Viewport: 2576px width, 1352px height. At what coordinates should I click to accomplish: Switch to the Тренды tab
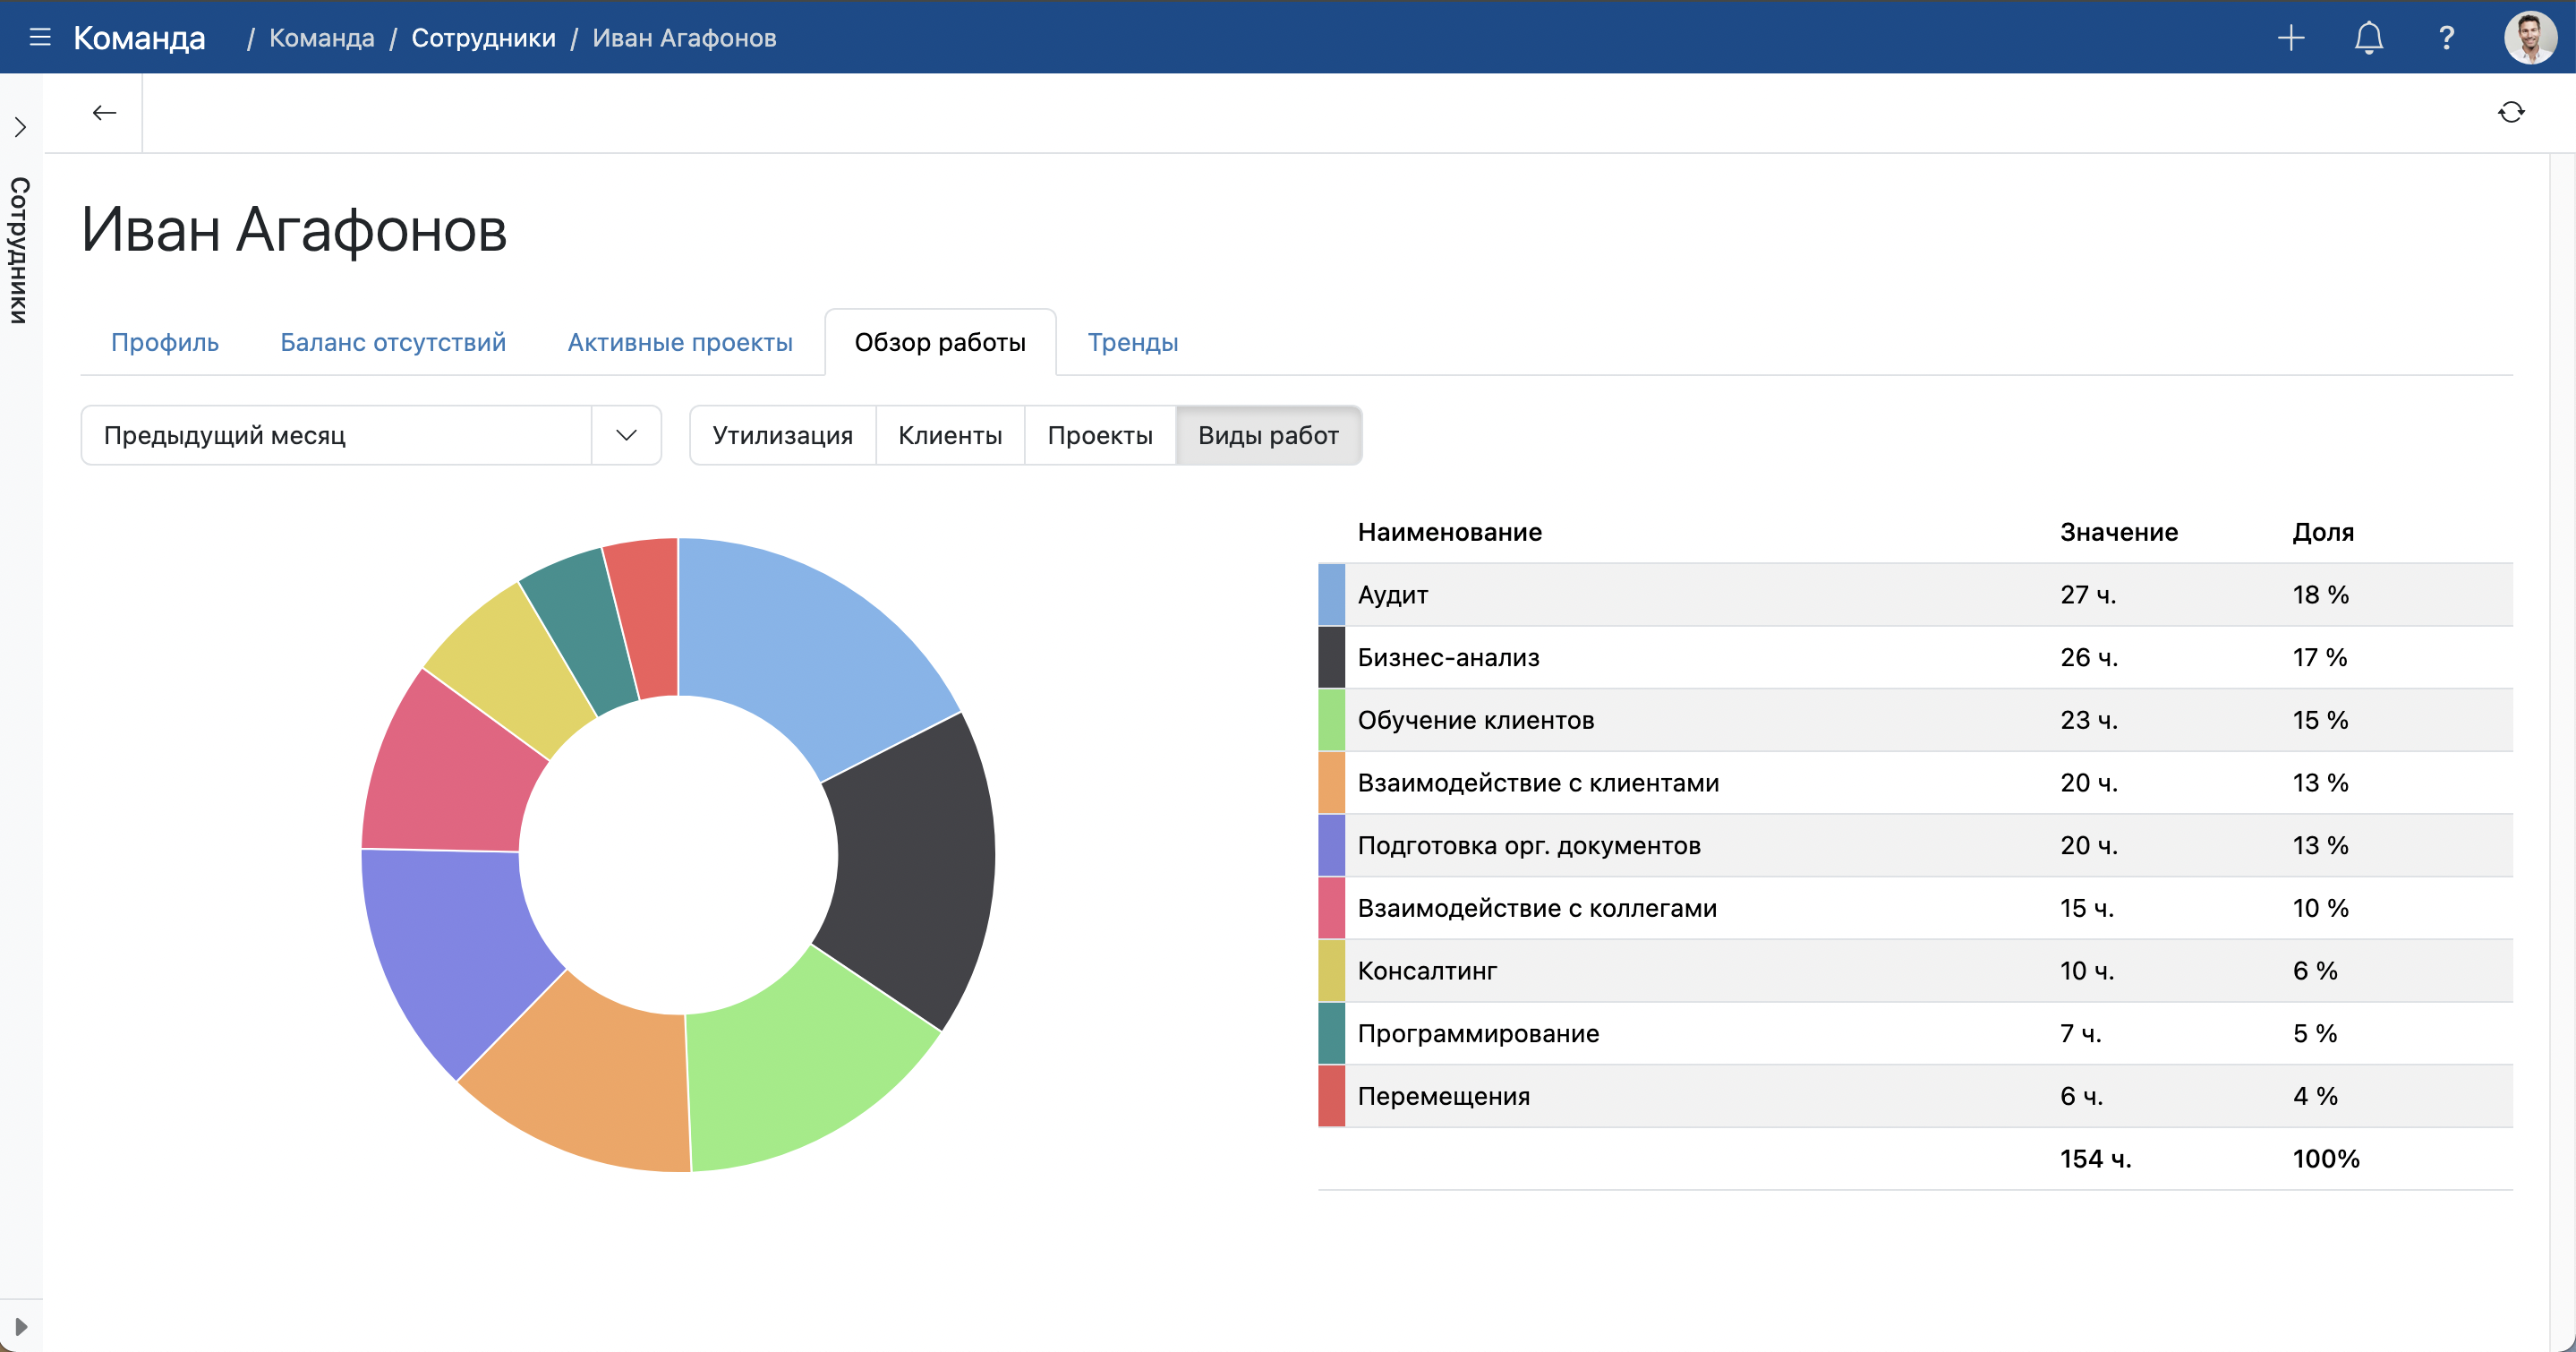pyautogui.click(x=1133, y=342)
